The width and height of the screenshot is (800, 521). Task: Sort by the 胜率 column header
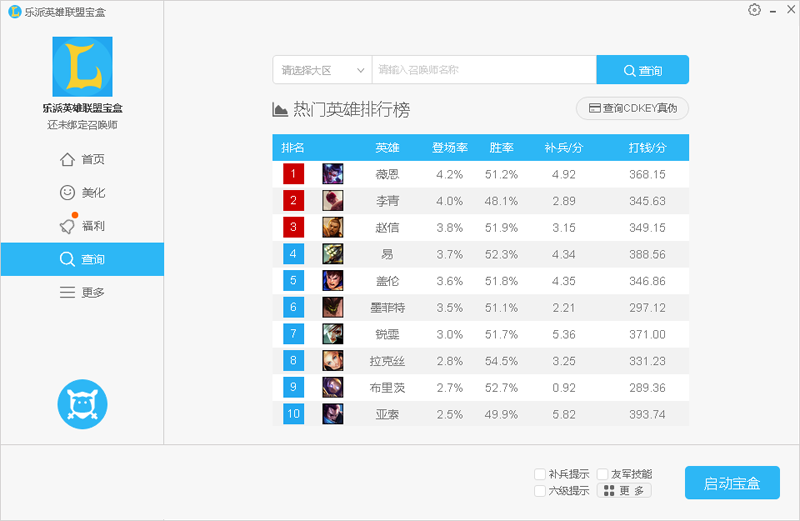(x=501, y=148)
